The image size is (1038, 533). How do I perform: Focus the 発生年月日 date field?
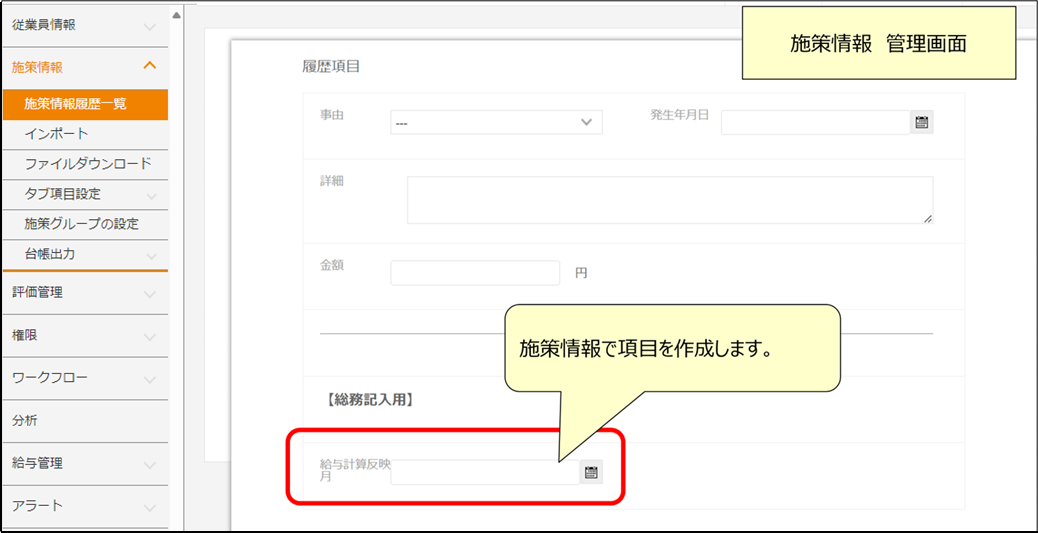point(816,122)
